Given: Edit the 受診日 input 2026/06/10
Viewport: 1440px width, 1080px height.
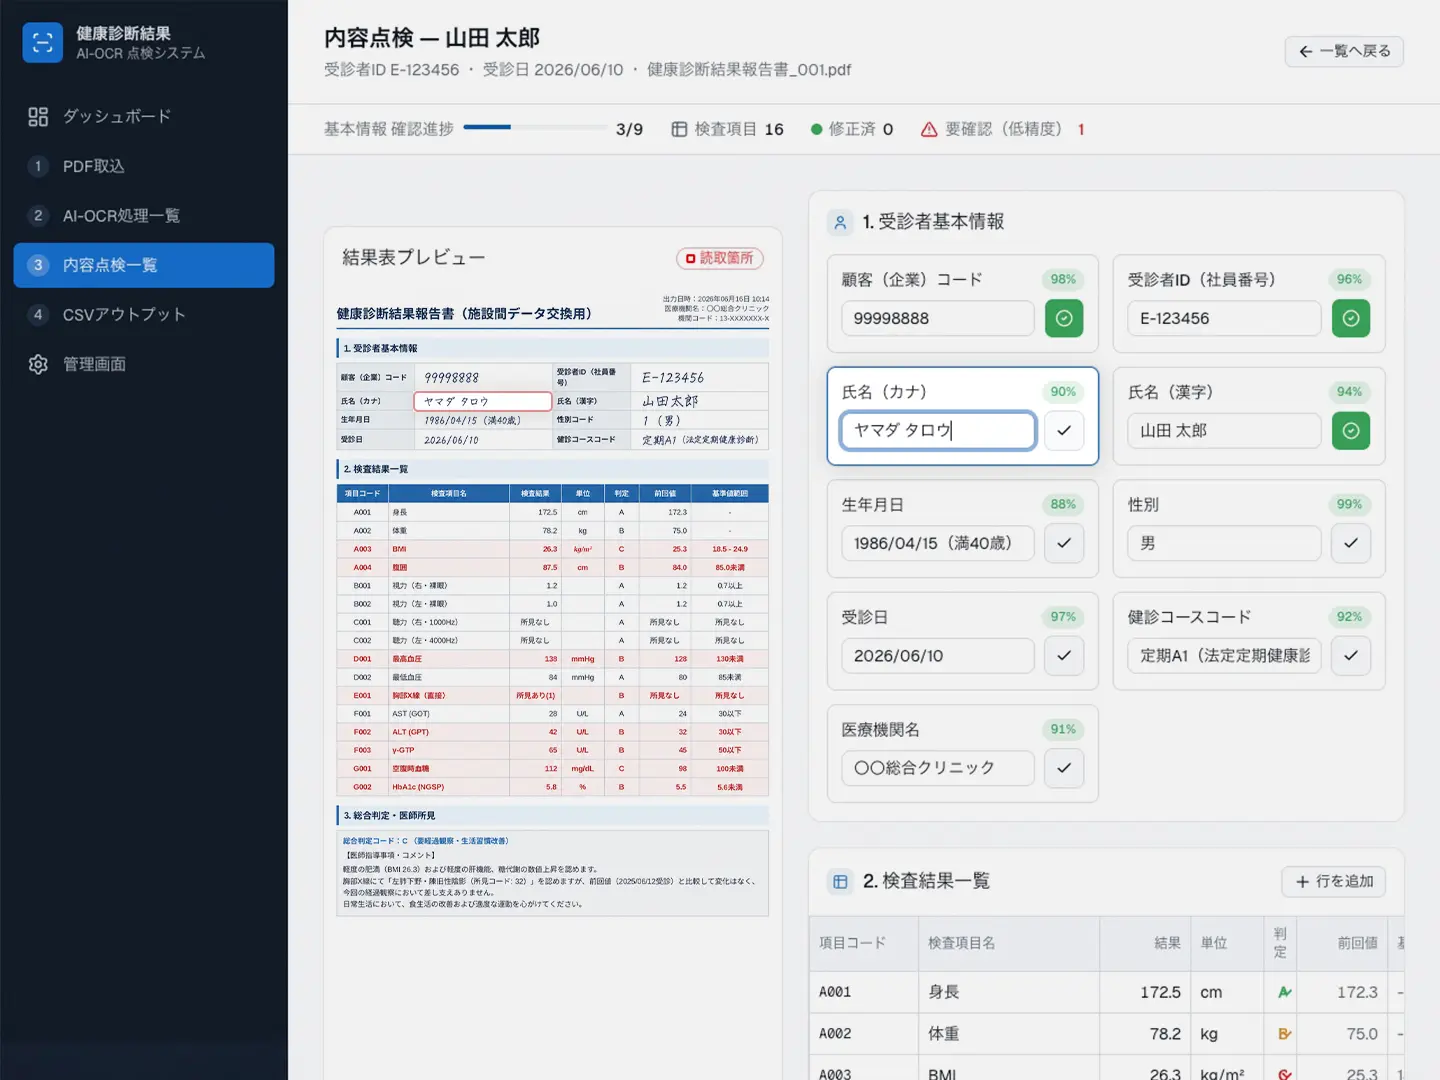Looking at the screenshot, I should click(x=938, y=656).
